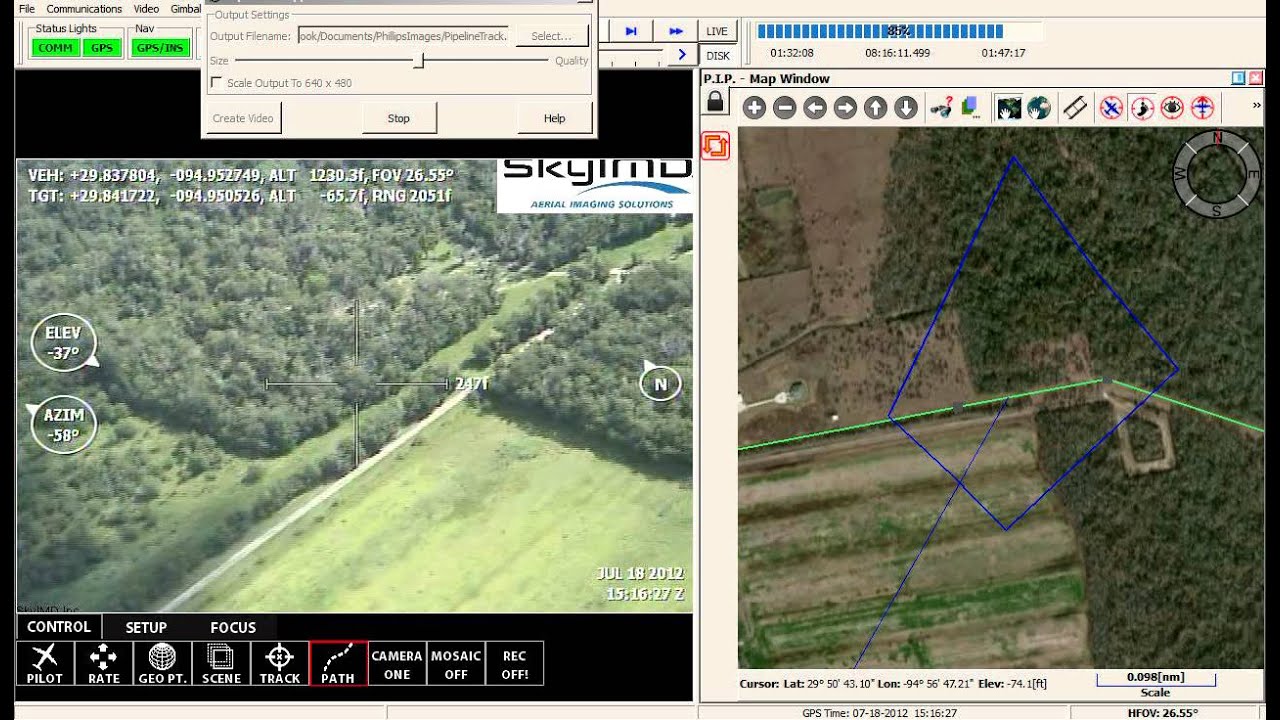Zoom out the map with minus icon
Viewport: 1280px width, 720px height.
785,108
